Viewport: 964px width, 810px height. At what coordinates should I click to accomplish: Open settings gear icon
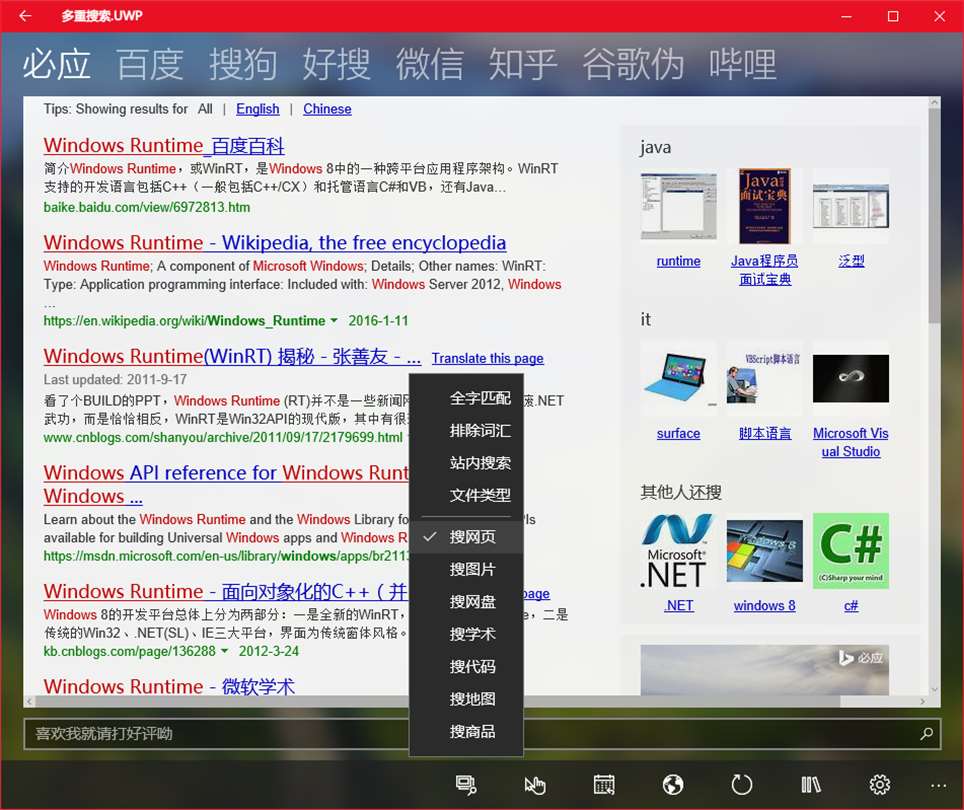(x=879, y=785)
